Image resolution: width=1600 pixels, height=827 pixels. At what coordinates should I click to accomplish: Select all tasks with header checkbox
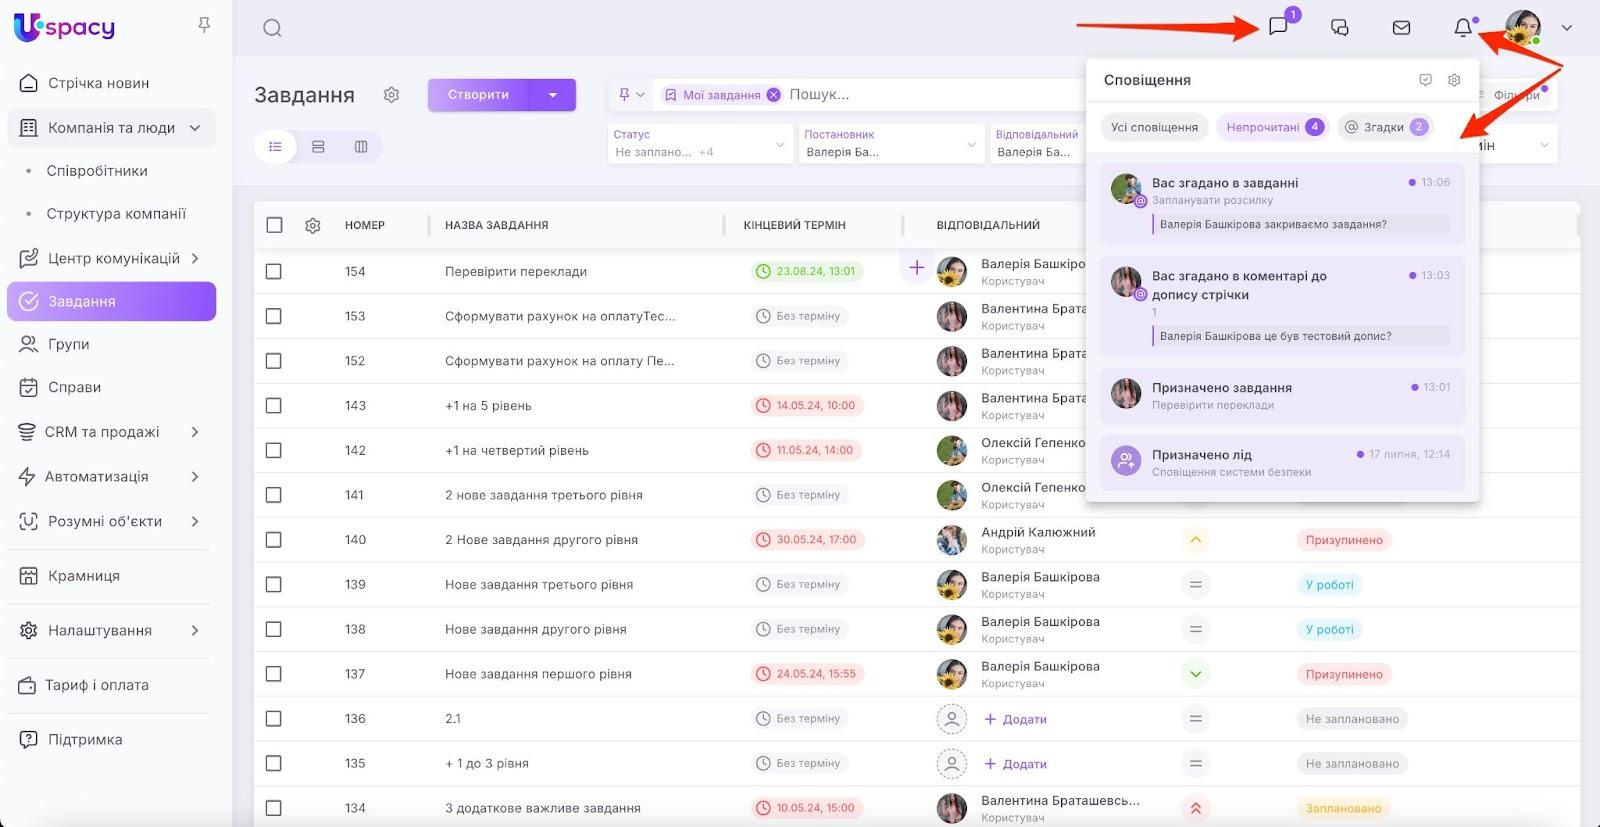click(x=274, y=225)
